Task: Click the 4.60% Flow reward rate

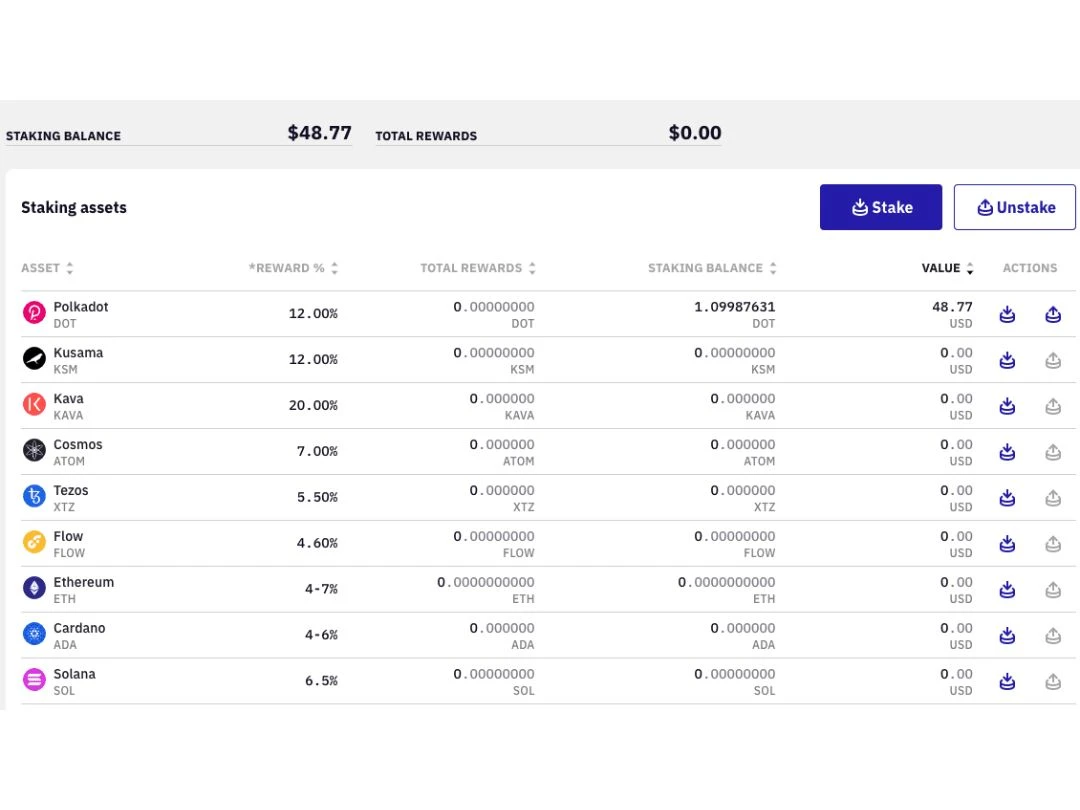Action: (x=318, y=543)
